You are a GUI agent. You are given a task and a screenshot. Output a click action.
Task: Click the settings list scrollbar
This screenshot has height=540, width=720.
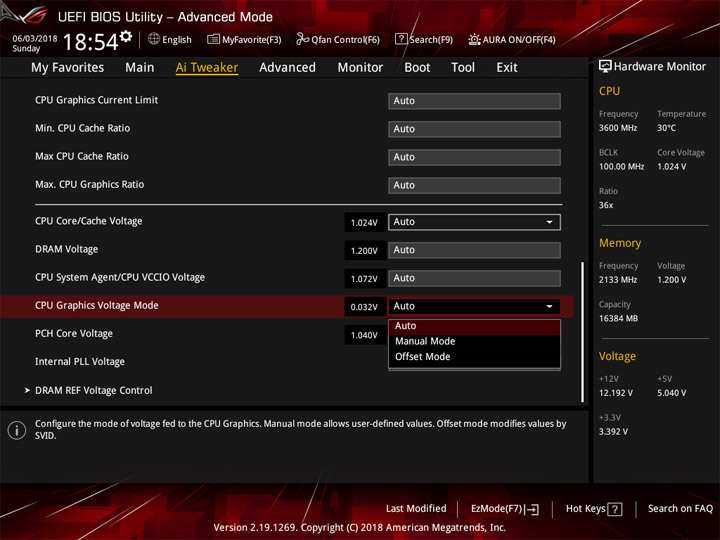tap(583, 332)
